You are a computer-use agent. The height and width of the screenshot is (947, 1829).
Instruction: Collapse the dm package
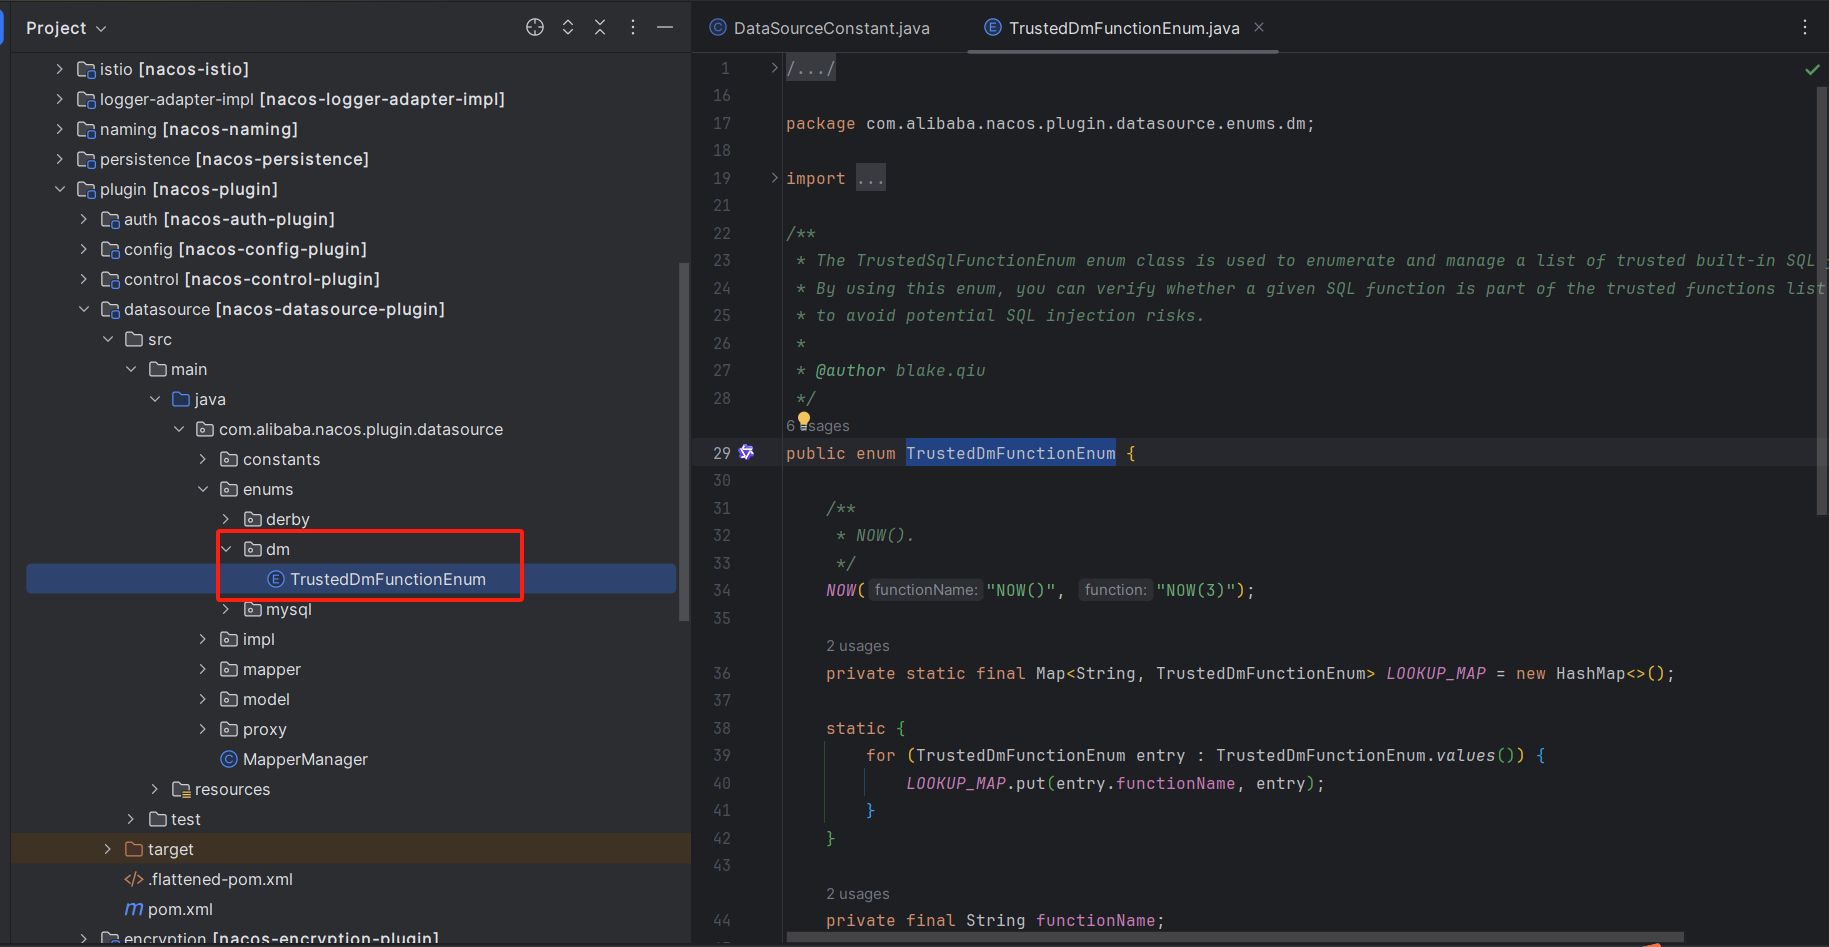[226, 549]
